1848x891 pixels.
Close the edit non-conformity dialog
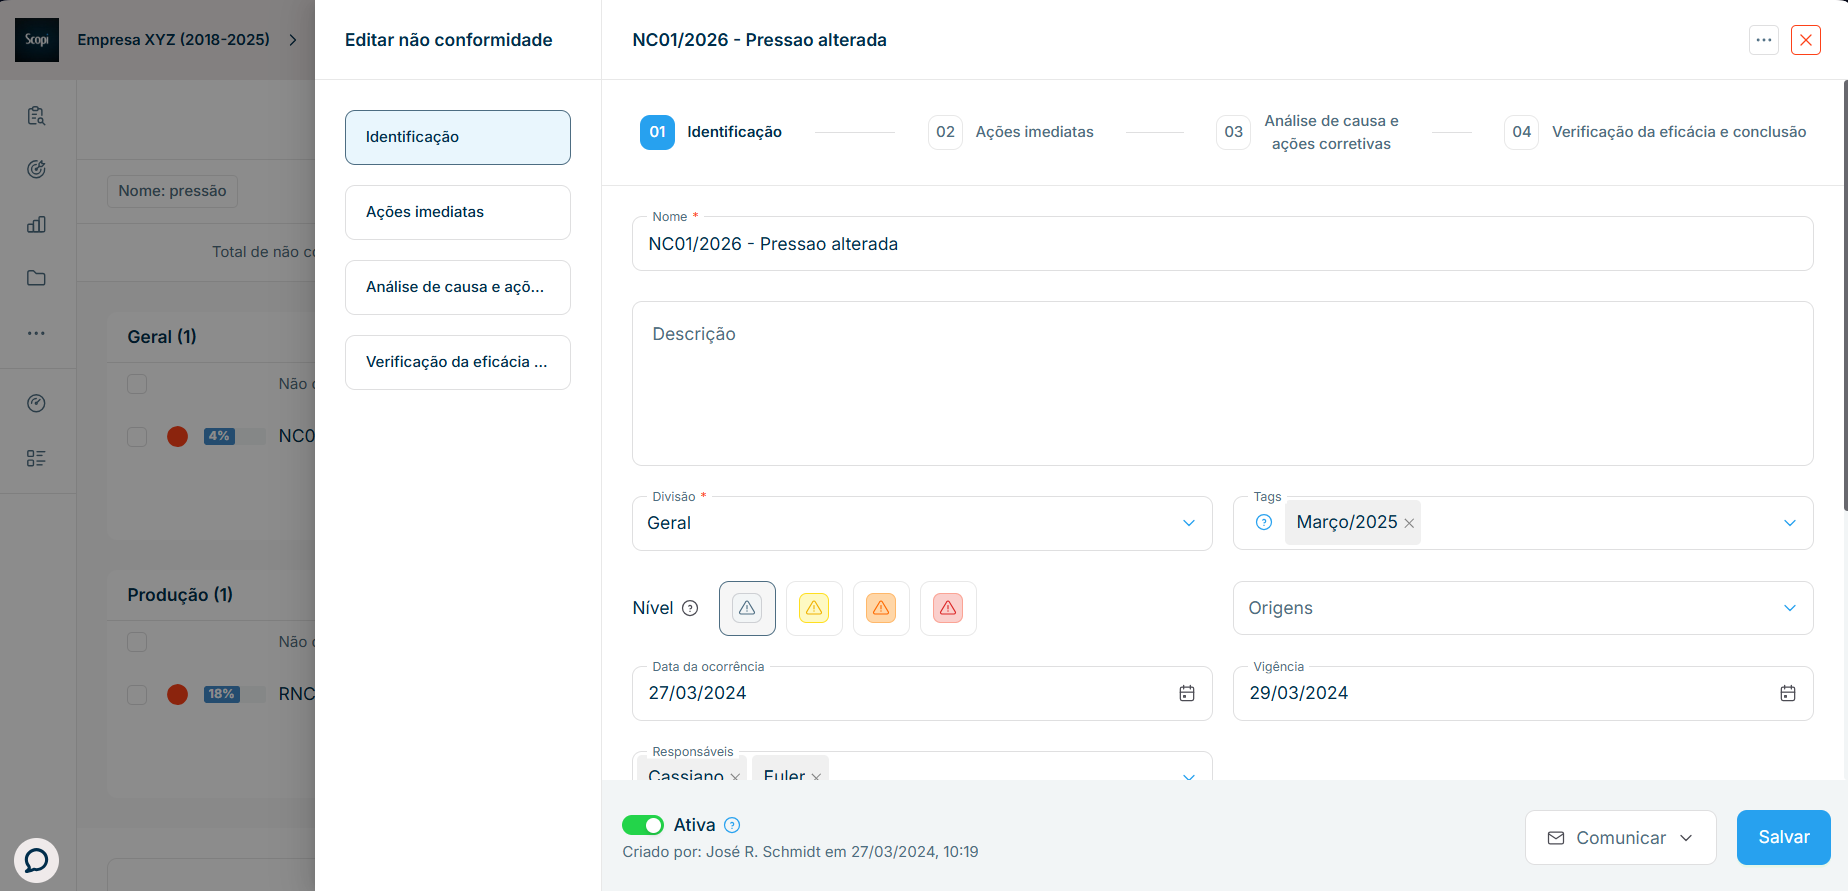coord(1806,40)
